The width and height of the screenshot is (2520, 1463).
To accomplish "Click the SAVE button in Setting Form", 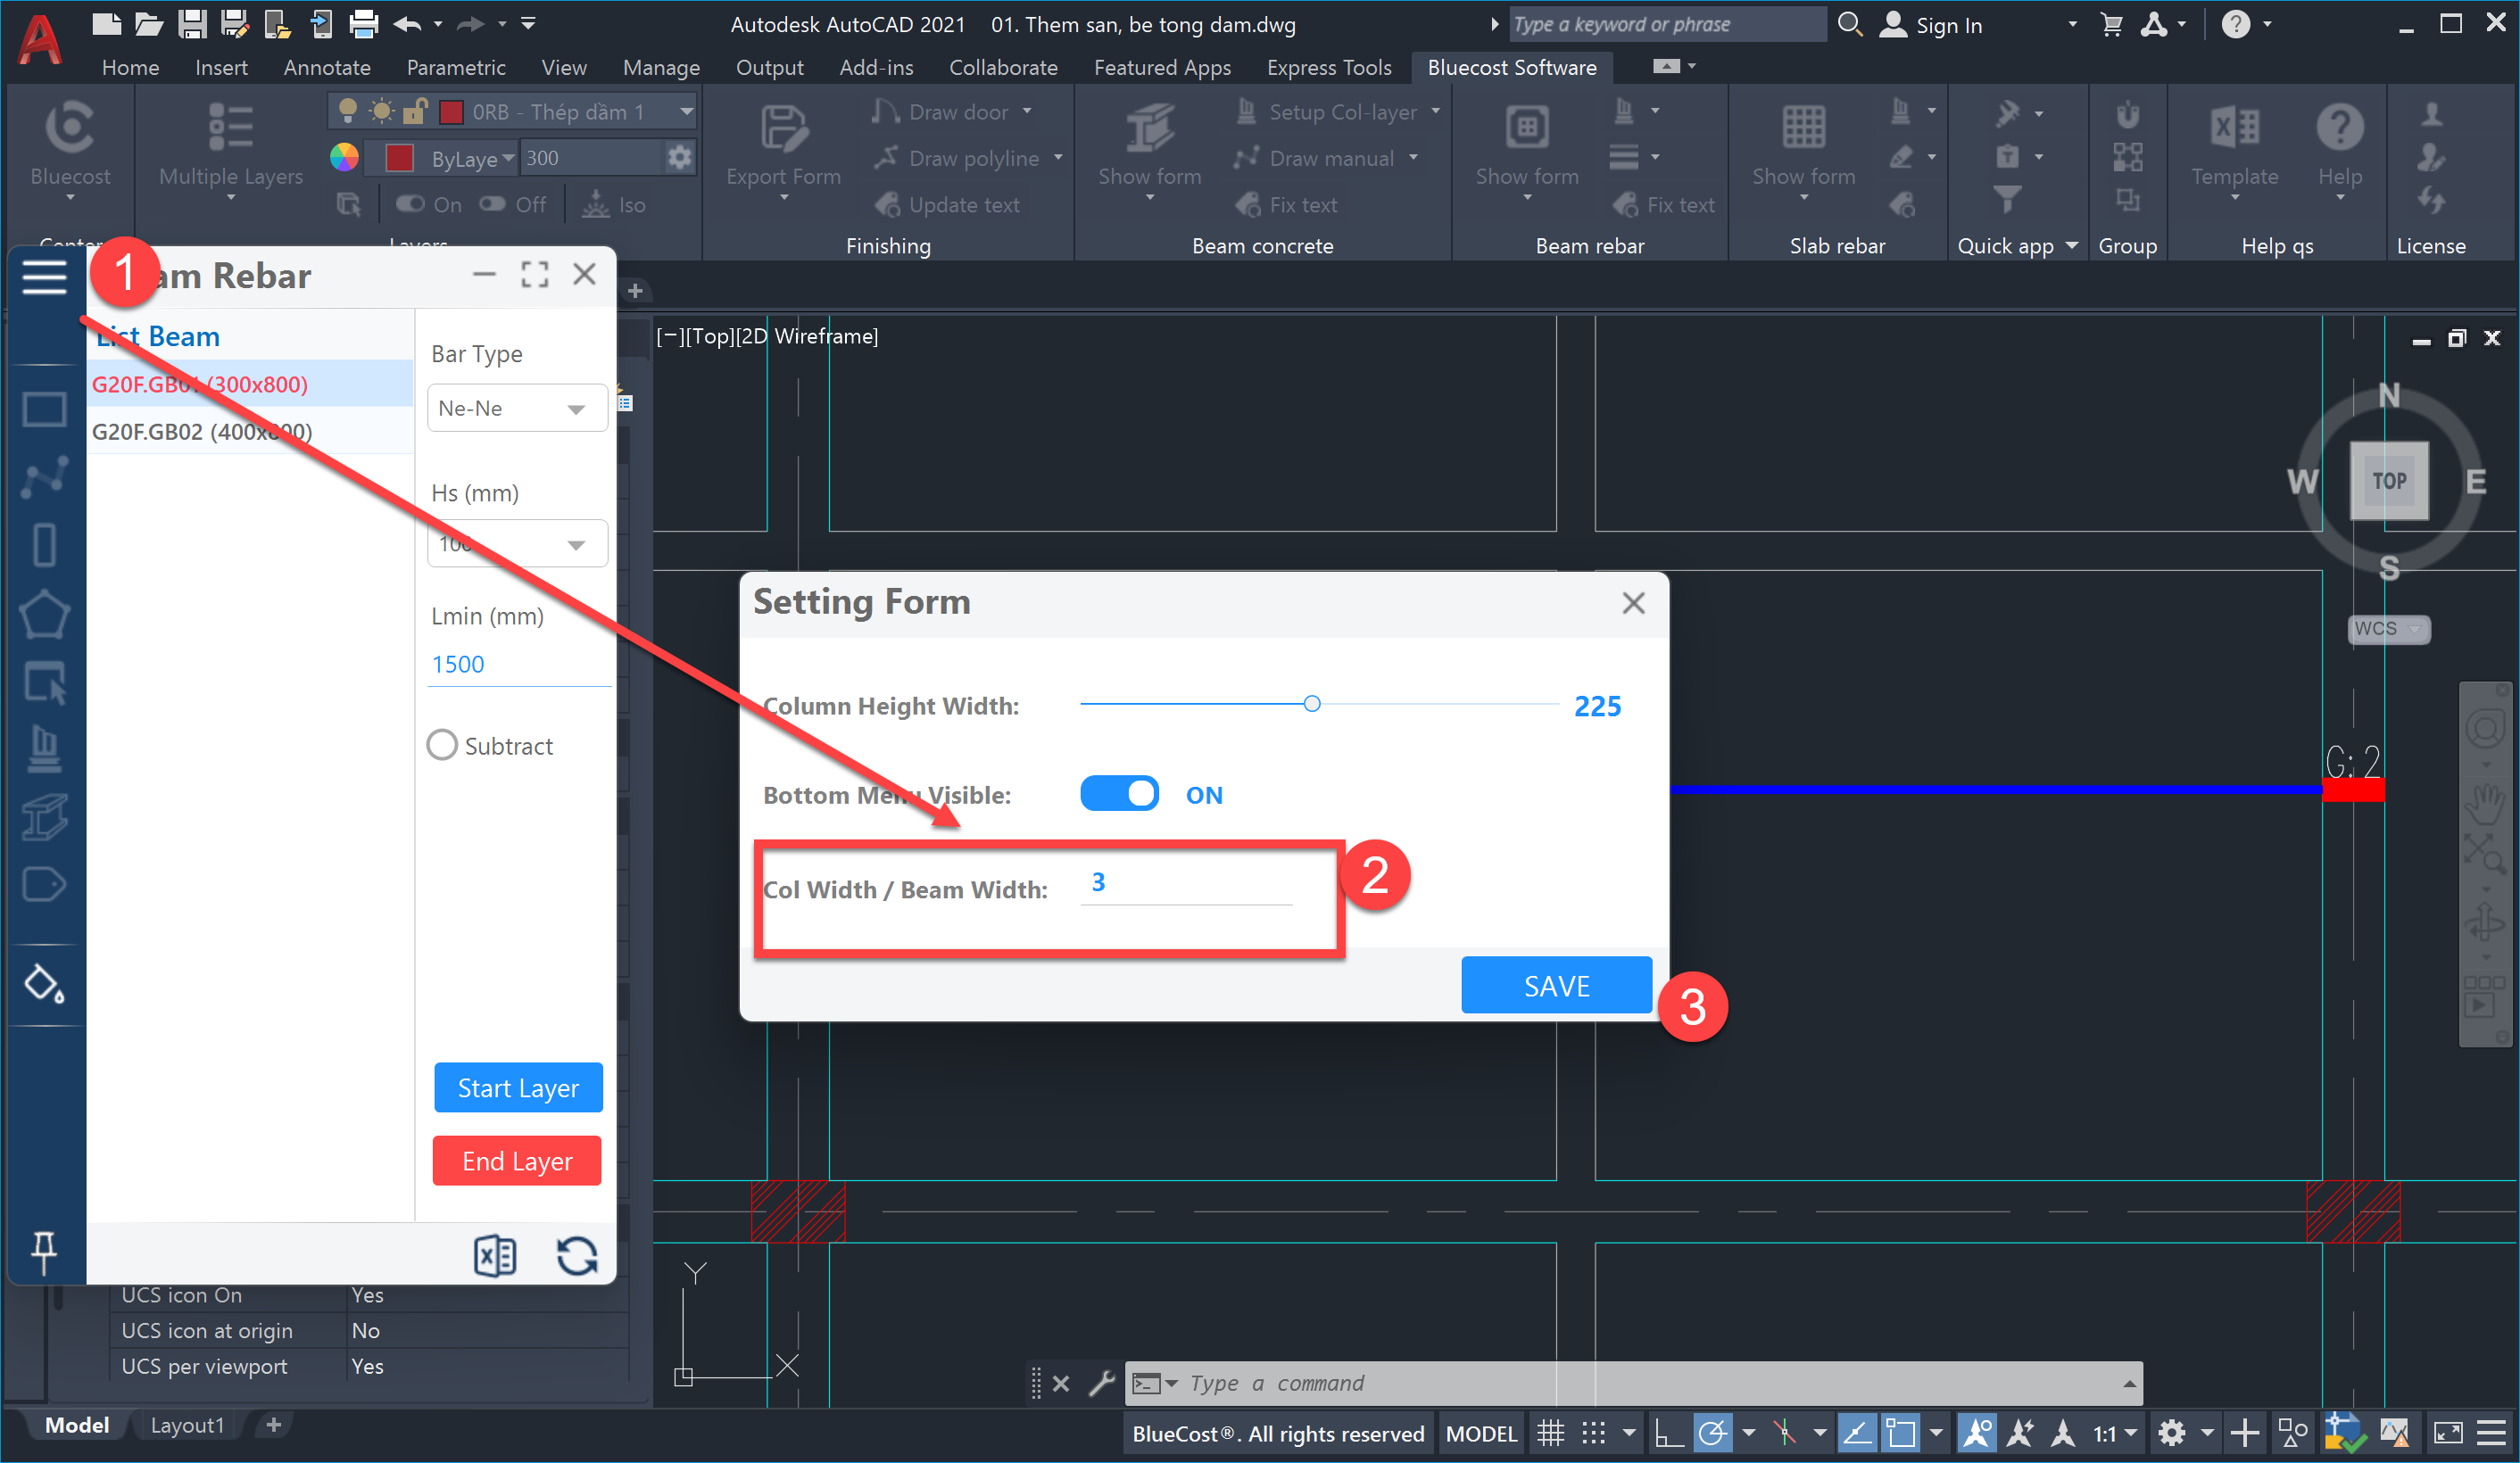I will pos(1555,986).
